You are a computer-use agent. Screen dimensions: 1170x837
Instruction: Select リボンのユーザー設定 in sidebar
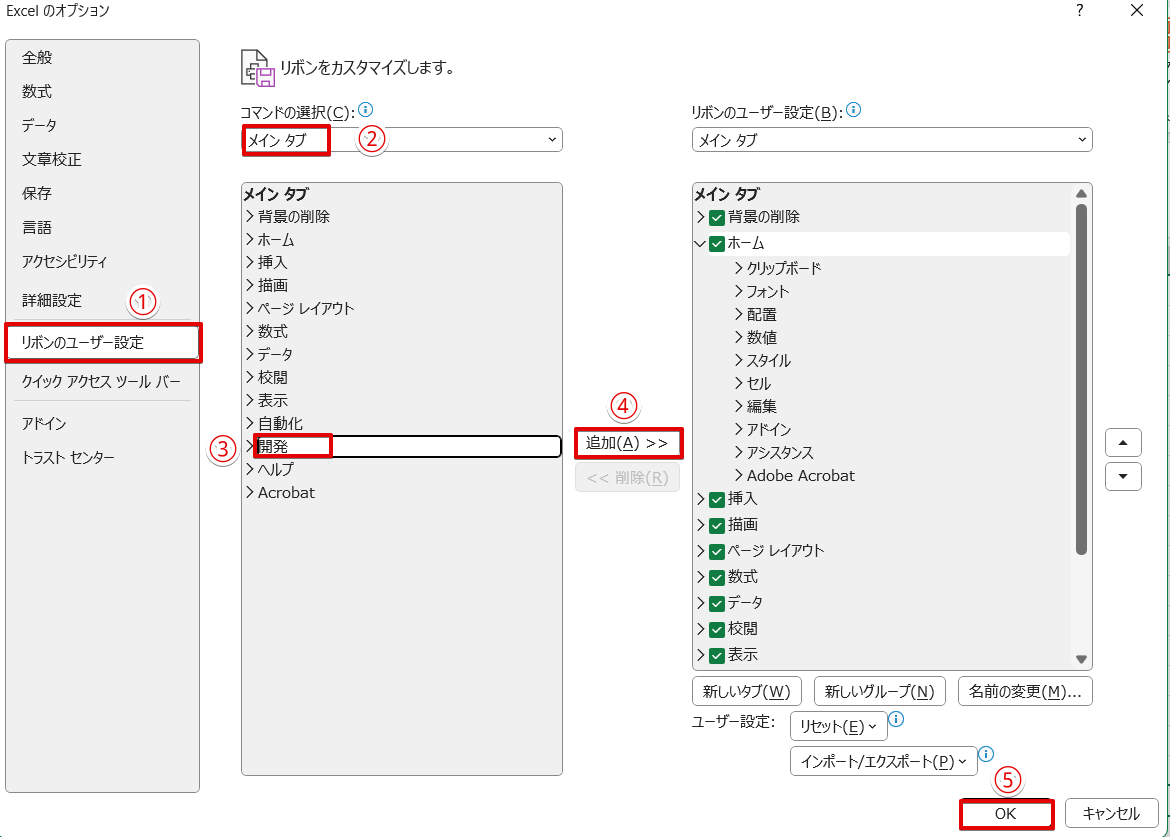[x=103, y=342]
